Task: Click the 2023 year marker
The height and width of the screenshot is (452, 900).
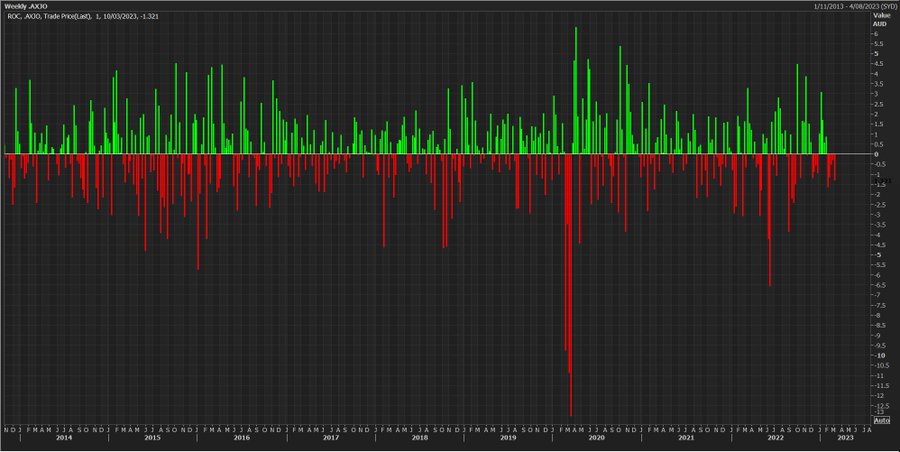Action: pos(844,438)
